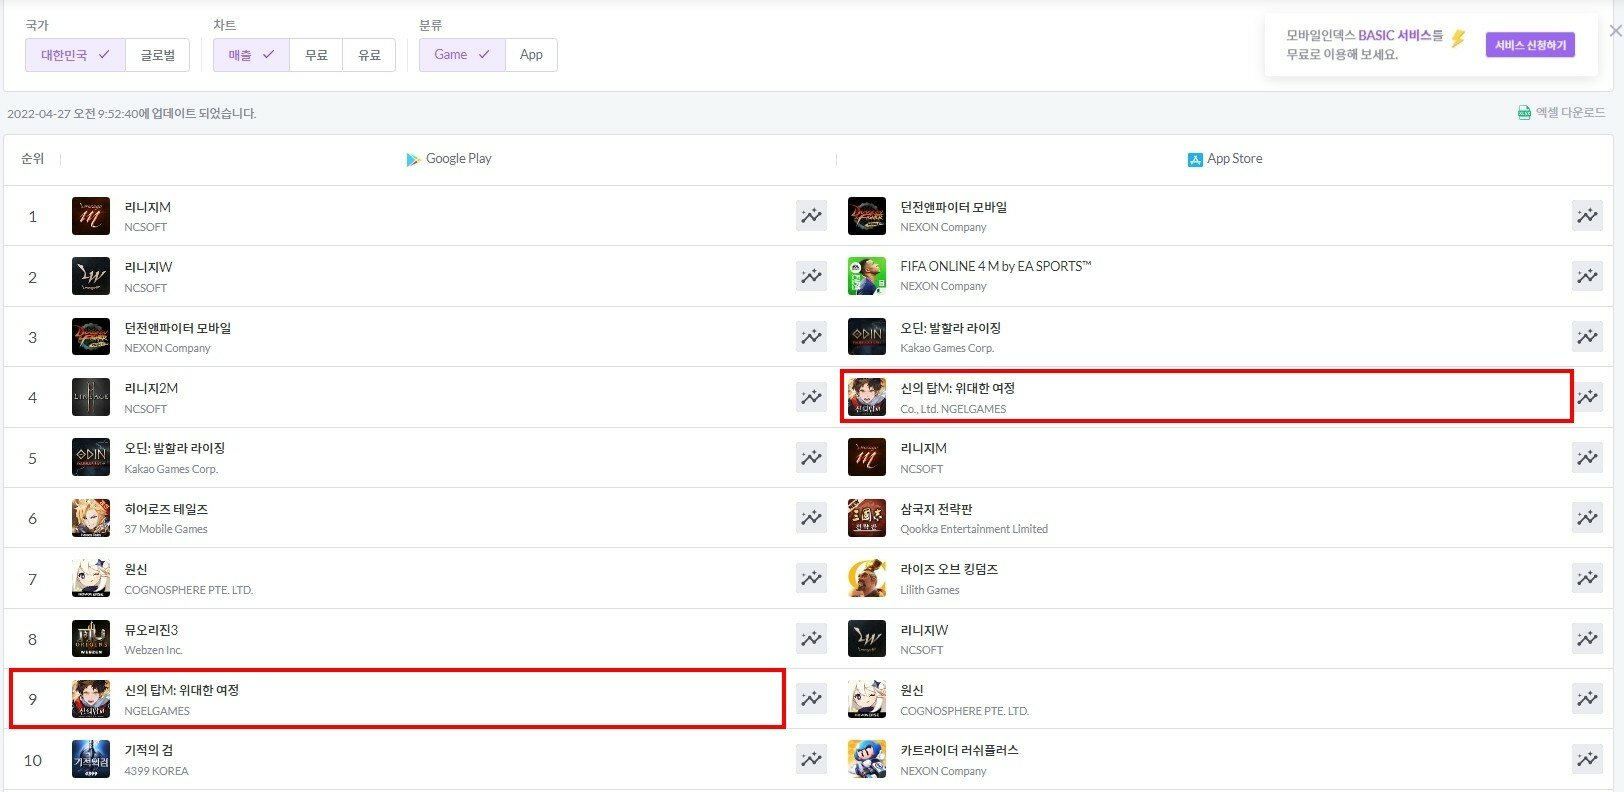Open trend chart for 삼국지 전략판

click(x=1587, y=518)
